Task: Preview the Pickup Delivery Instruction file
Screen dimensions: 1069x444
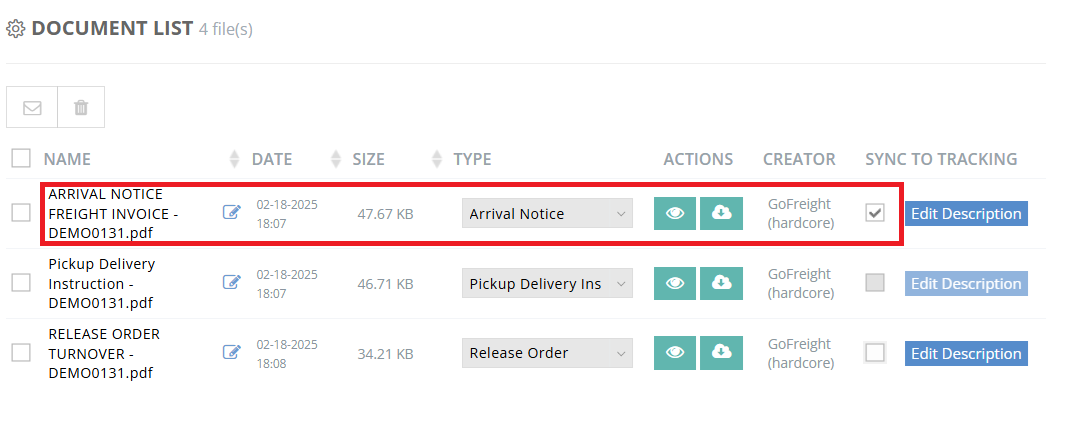Action: 675,283
